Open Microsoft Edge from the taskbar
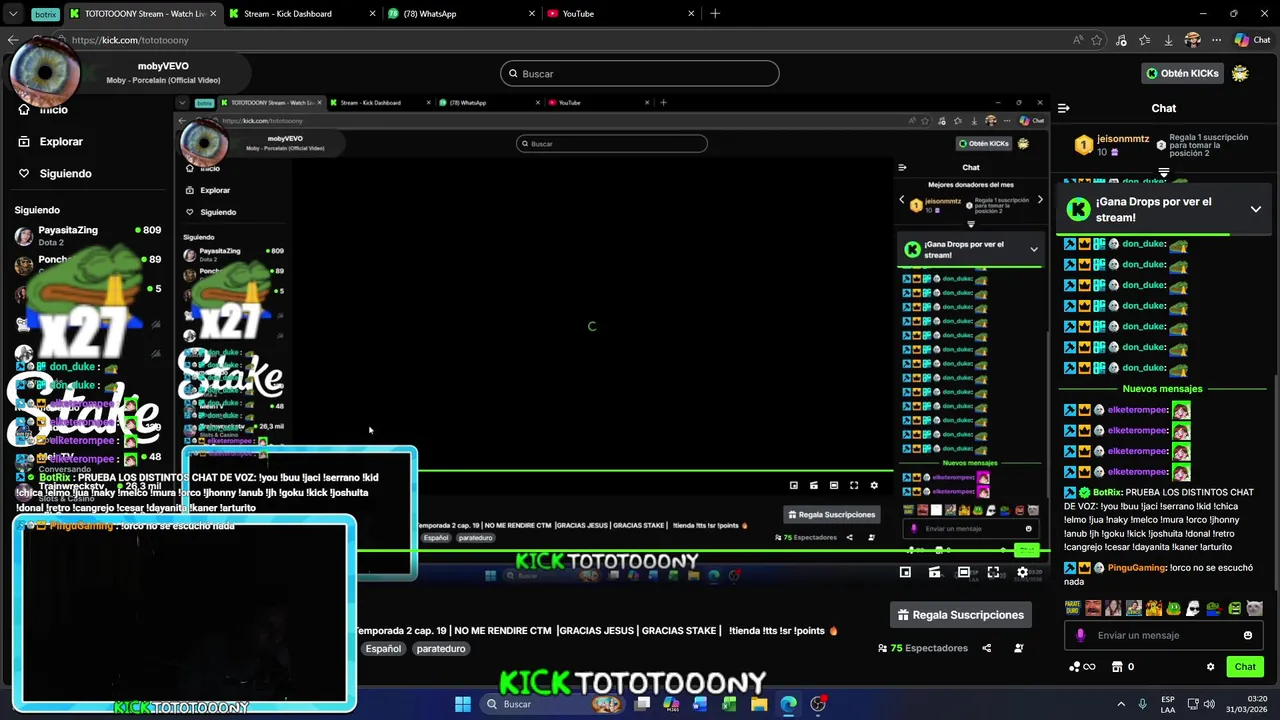Screen dimensions: 1280x720 point(788,704)
